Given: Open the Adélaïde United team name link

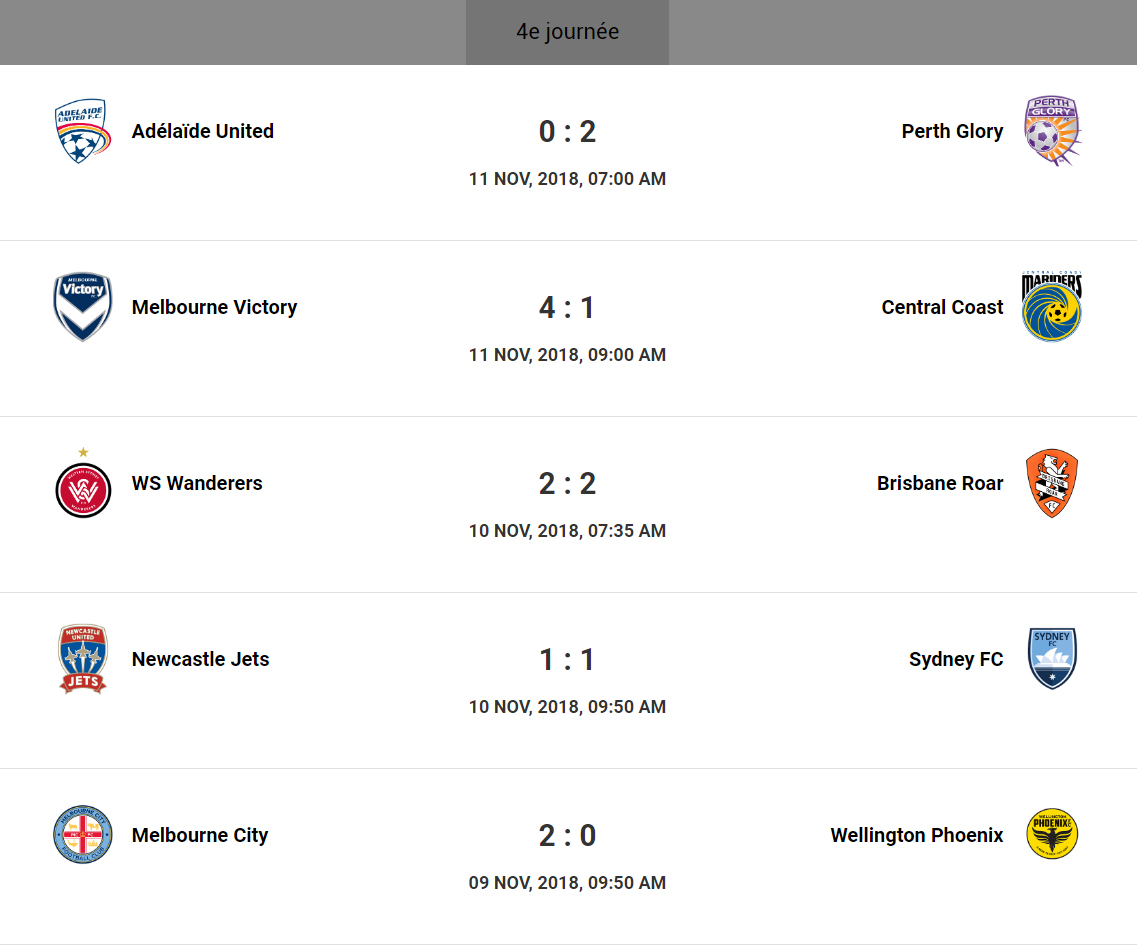Looking at the screenshot, I should coord(203,131).
